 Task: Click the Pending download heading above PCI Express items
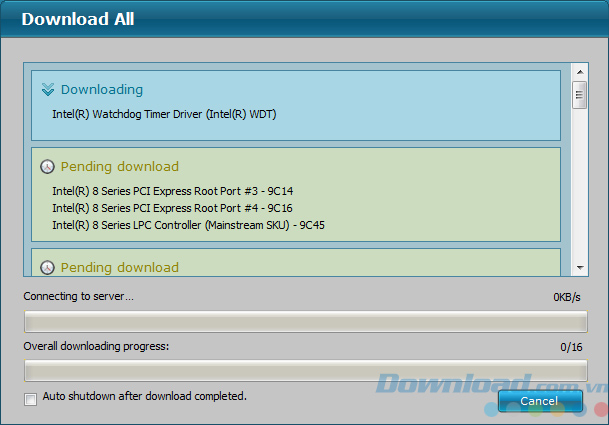coord(120,167)
